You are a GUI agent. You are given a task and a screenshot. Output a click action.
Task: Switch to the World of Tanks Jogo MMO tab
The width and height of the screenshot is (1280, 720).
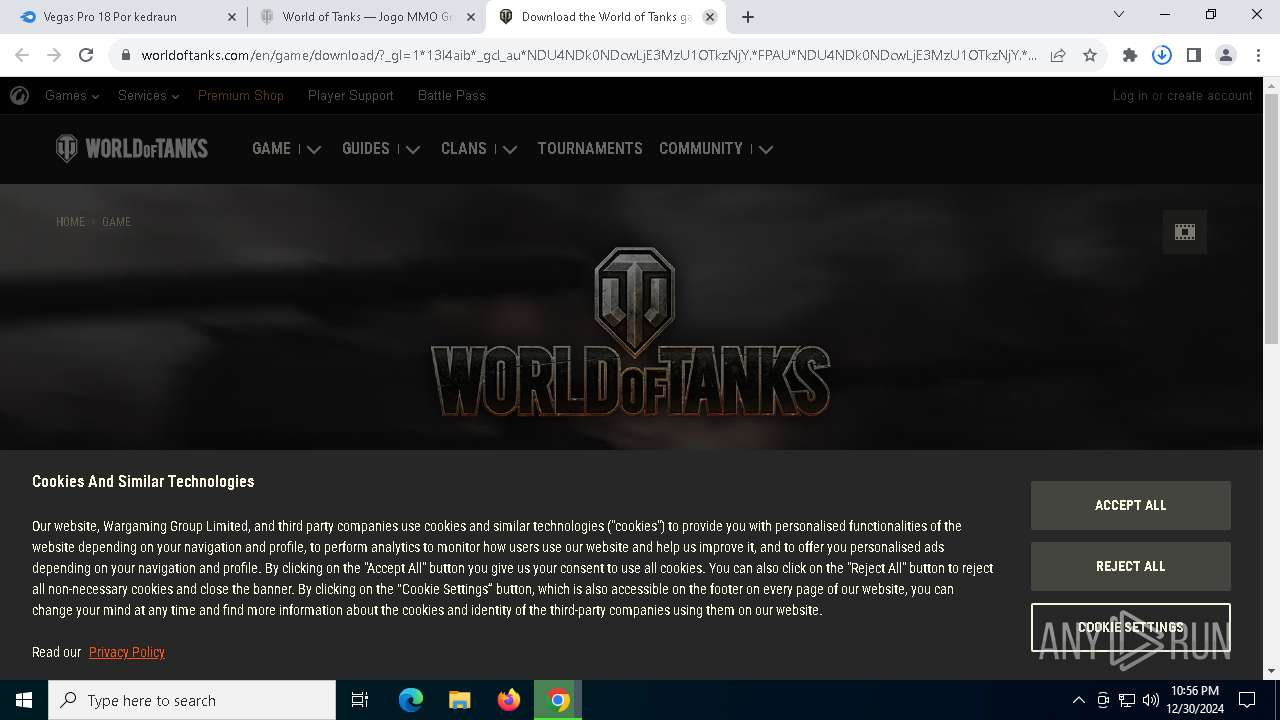point(368,17)
